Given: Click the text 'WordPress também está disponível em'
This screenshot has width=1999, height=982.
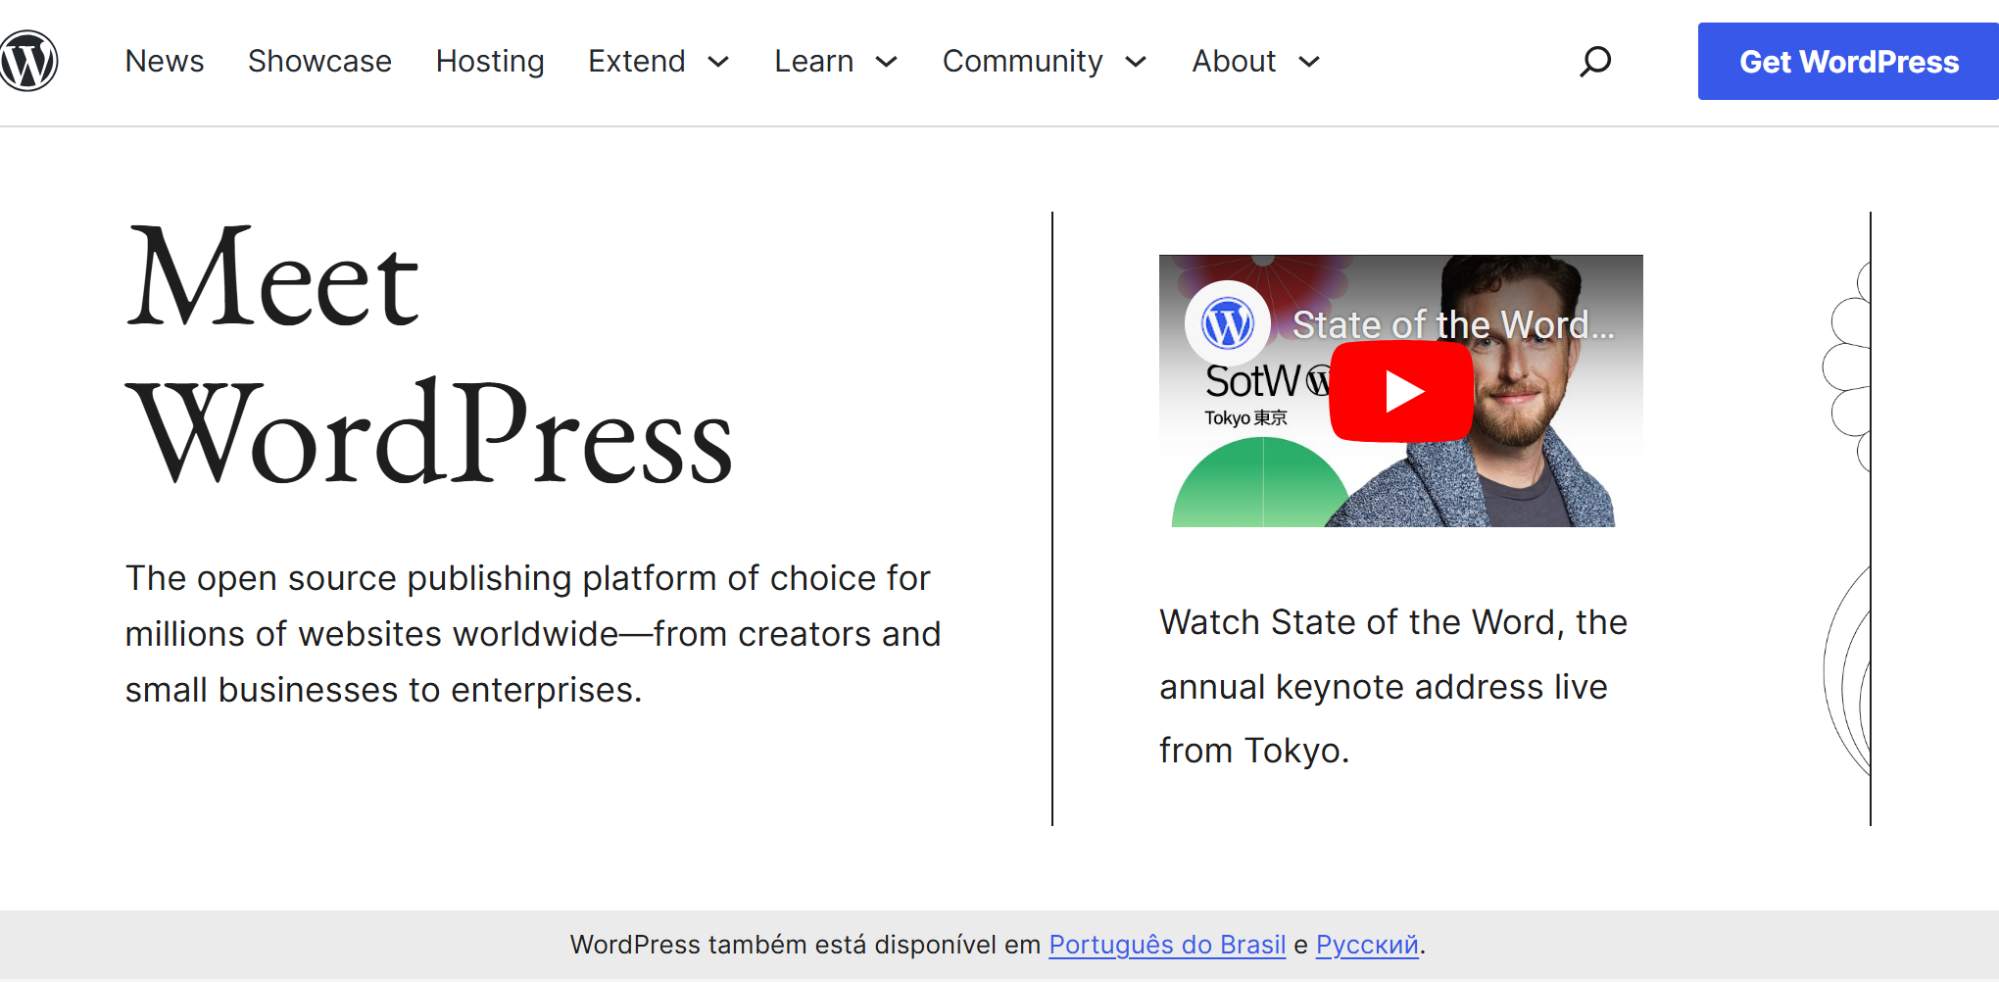Looking at the screenshot, I should click(805, 945).
